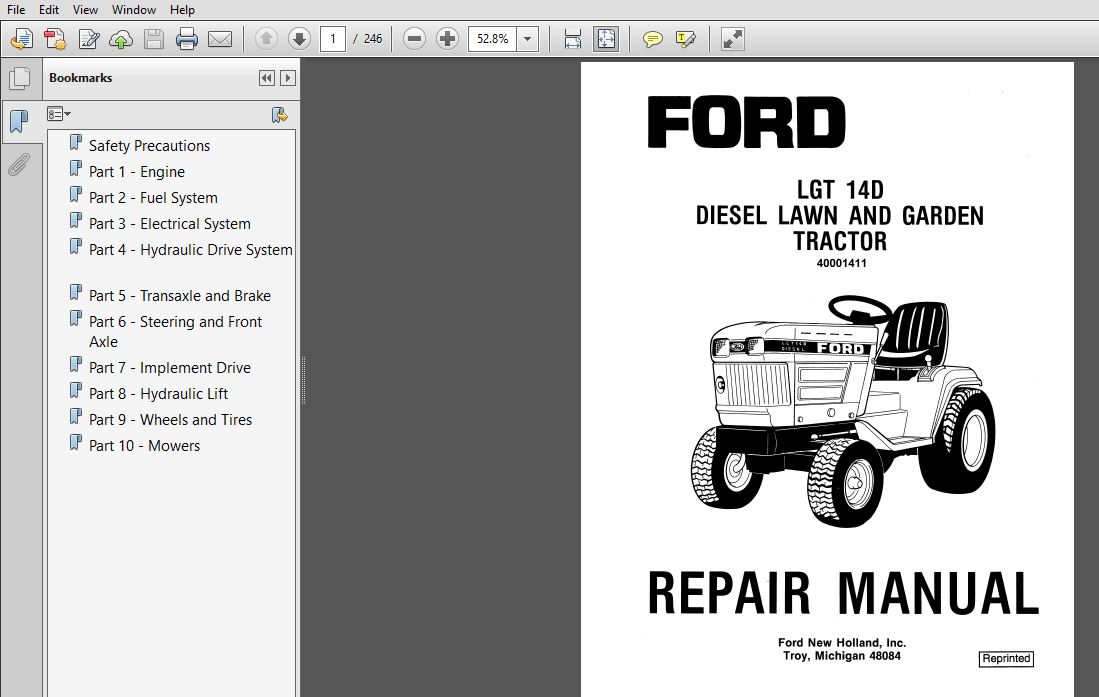The height and width of the screenshot is (697, 1099).
Task: Select Part 2 - Fuel System bookmark
Action: (x=153, y=198)
